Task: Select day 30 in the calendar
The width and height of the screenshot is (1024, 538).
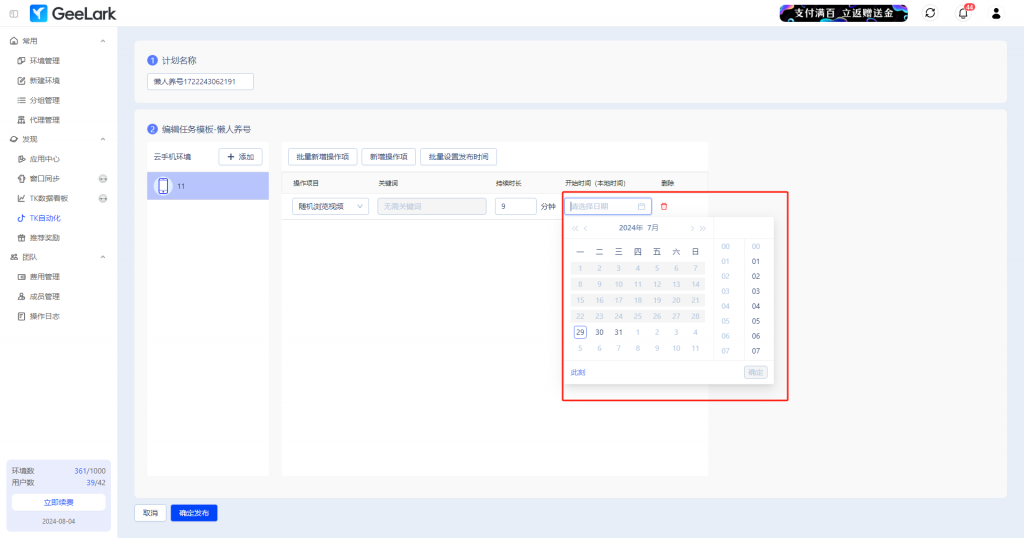Action: [599, 332]
